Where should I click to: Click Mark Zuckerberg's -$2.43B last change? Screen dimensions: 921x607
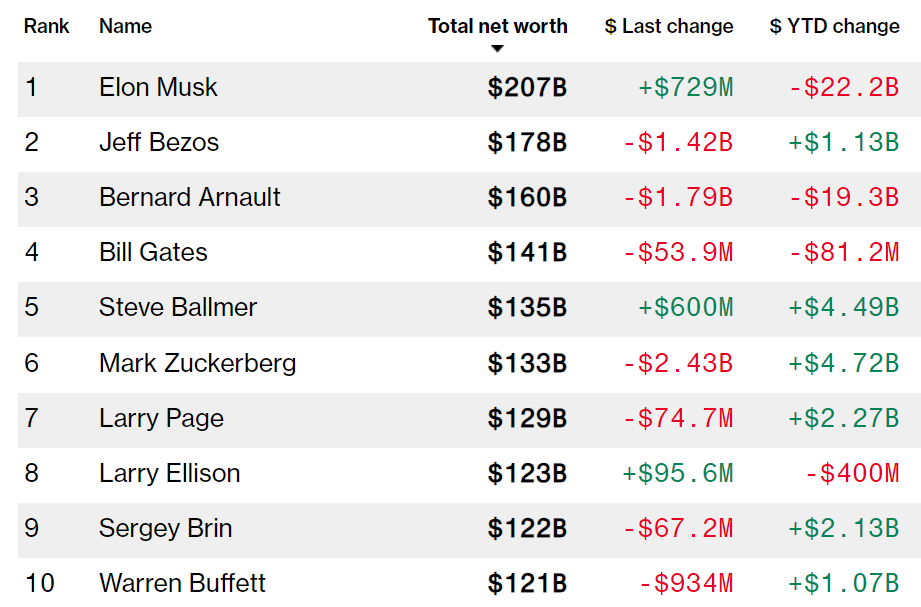678,363
